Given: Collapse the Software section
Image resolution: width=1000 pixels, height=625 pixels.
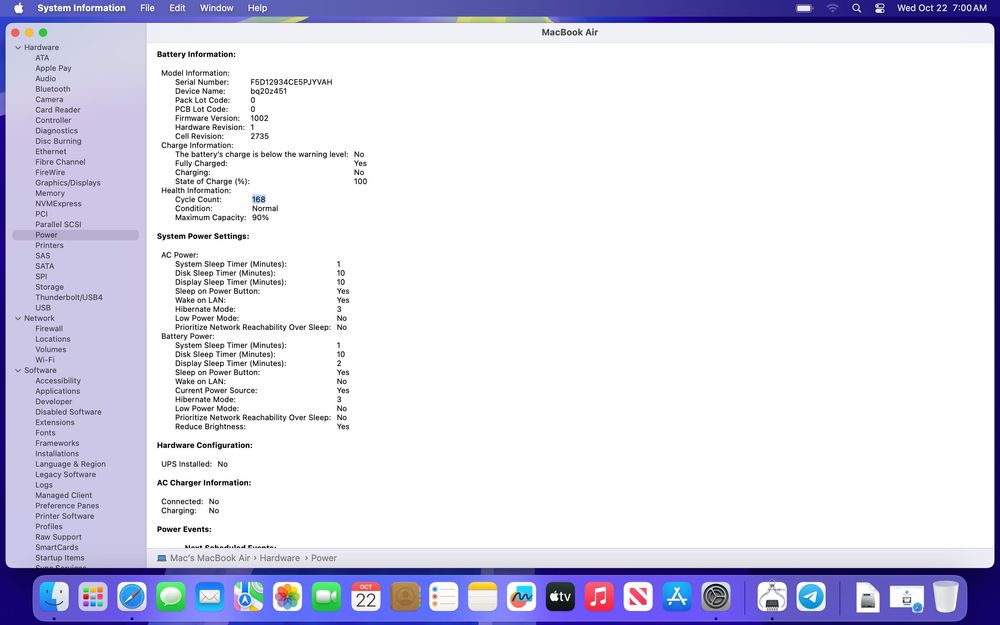Looking at the screenshot, I should click(x=18, y=371).
